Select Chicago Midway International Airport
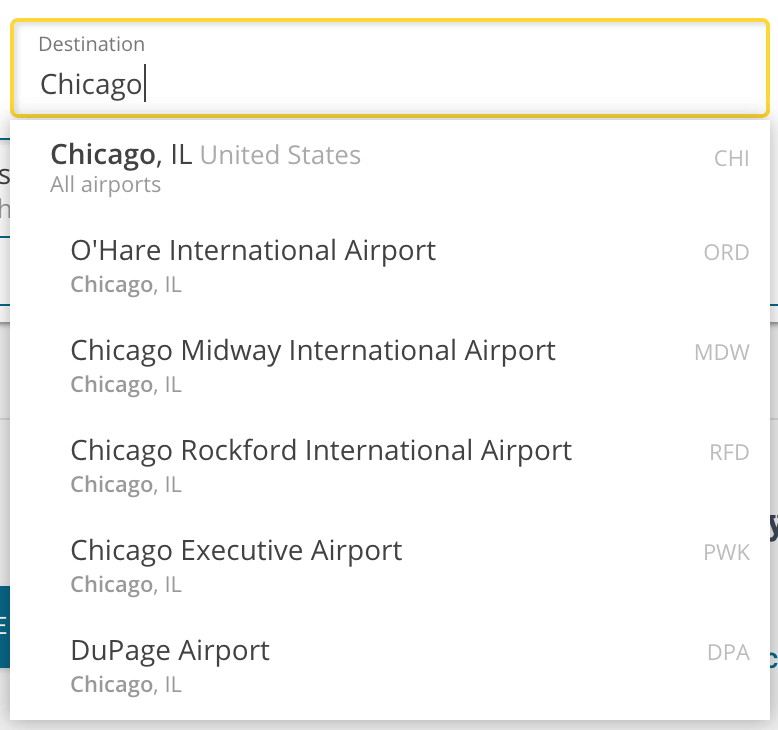The height and width of the screenshot is (730, 778). (x=313, y=350)
